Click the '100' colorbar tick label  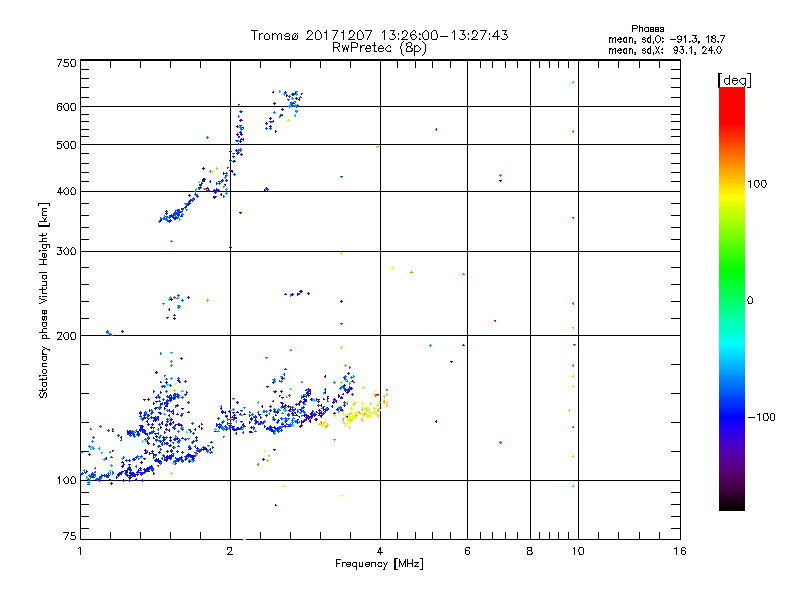[x=757, y=184]
